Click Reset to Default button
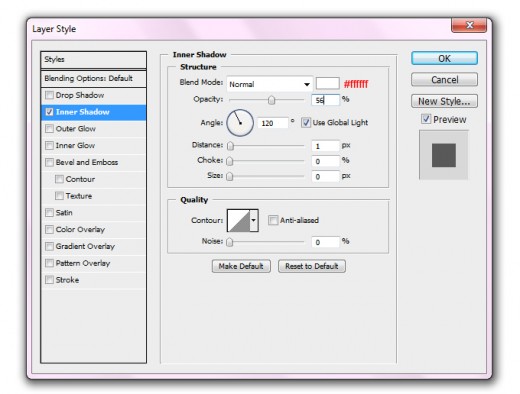This screenshot has width=520, height=394. (x=312, y=266)
